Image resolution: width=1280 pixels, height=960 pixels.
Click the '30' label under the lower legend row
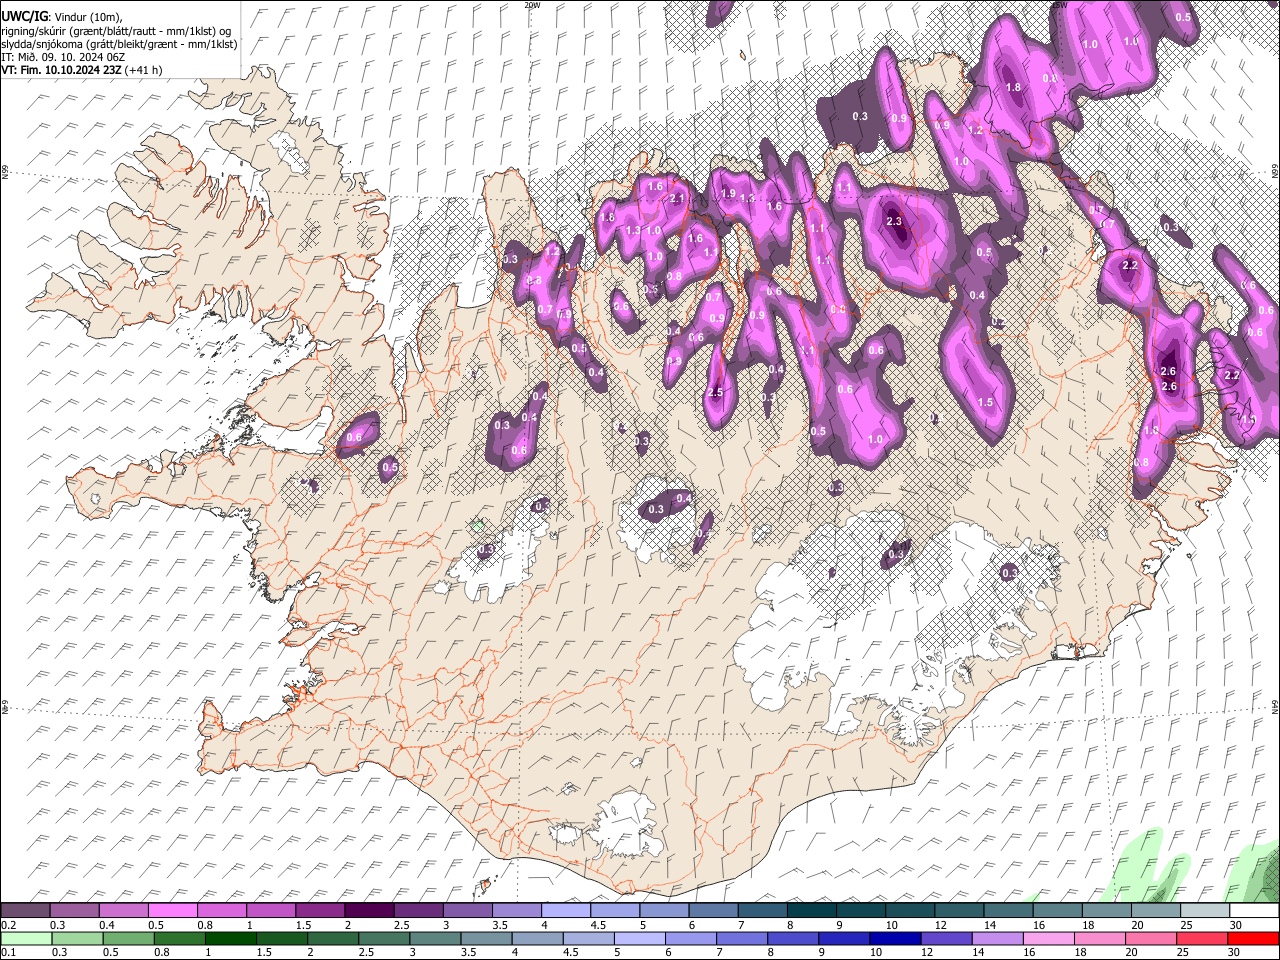pos(1236,952)
